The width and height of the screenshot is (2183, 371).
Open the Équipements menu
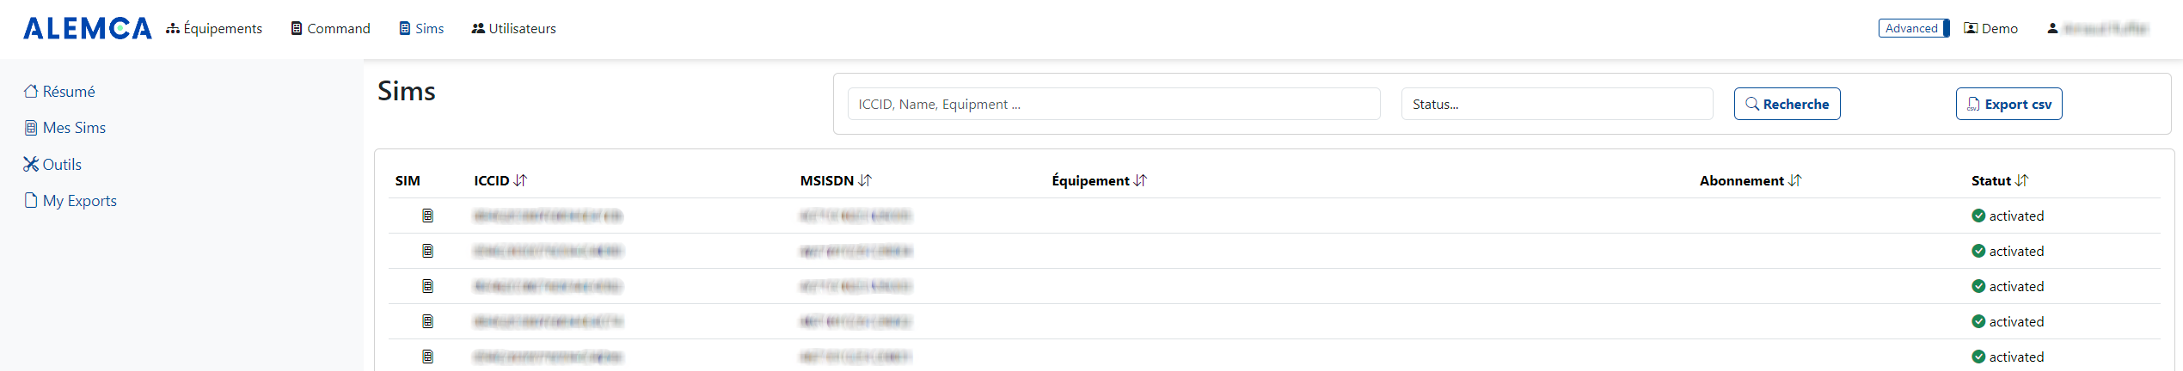[x=214, y=28]
